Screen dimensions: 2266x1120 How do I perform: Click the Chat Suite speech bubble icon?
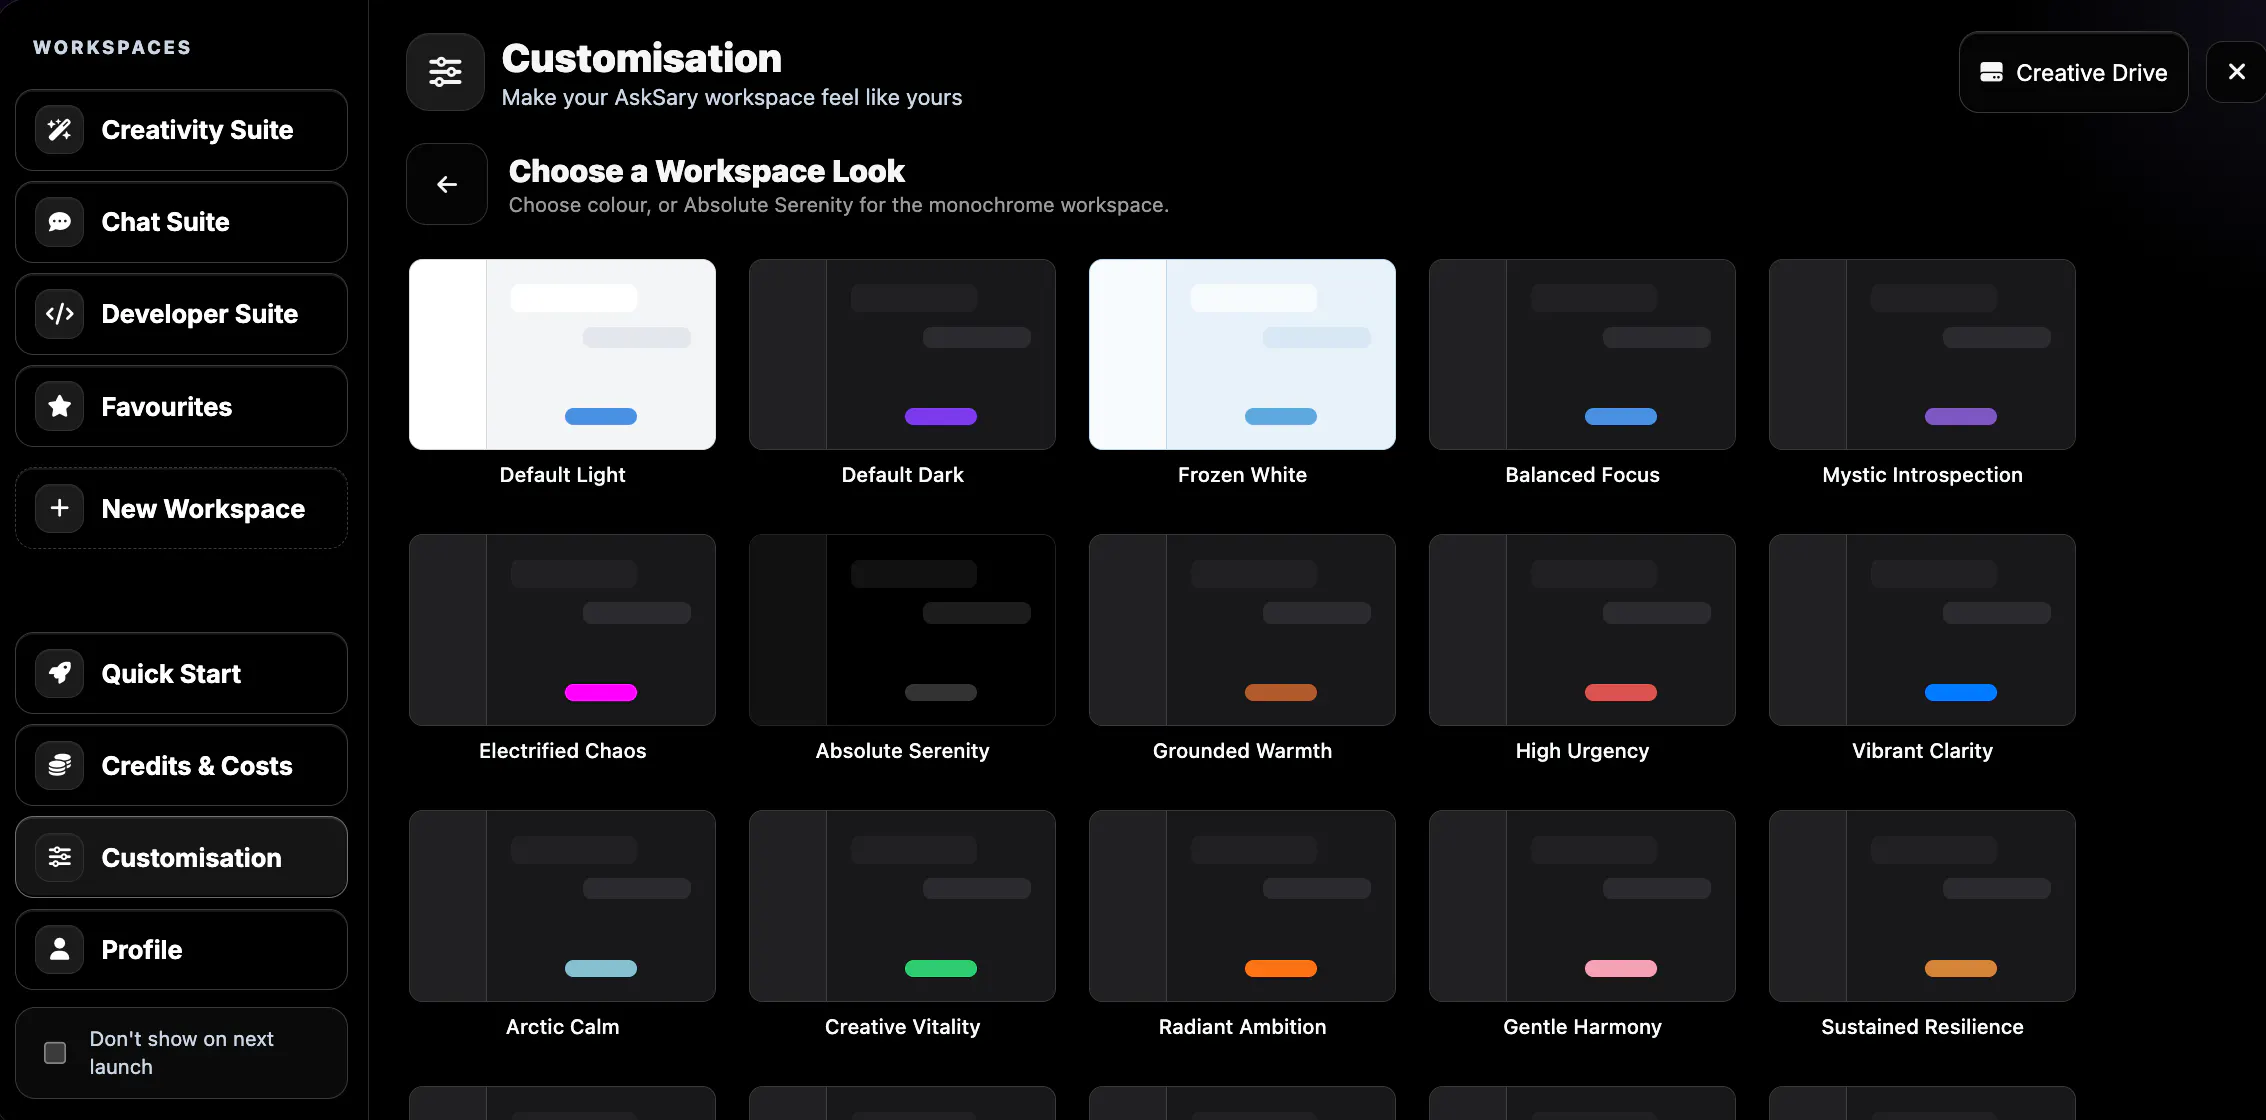click(x=60, y=222)
